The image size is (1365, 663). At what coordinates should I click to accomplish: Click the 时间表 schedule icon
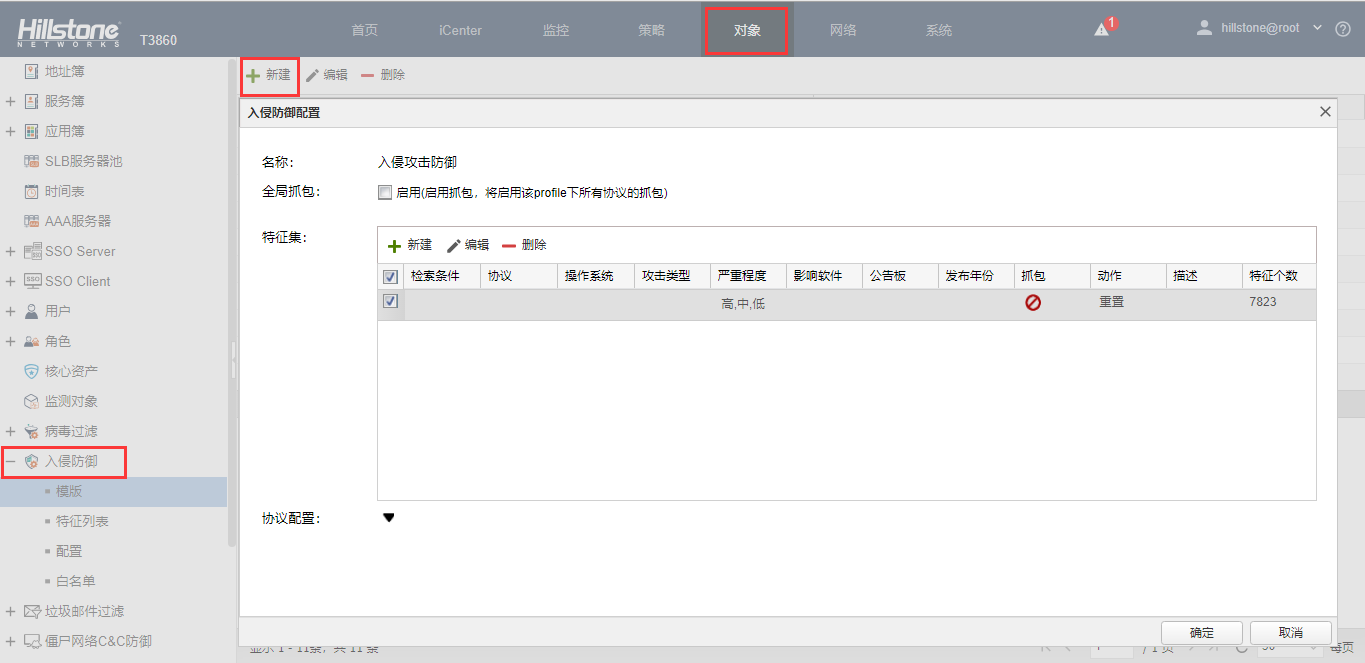tap(31, 191)
